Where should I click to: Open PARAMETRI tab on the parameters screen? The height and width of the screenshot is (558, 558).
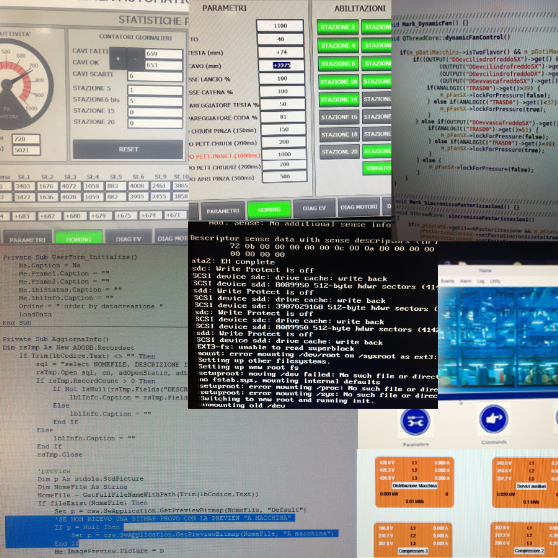click(x=223, y=211)
